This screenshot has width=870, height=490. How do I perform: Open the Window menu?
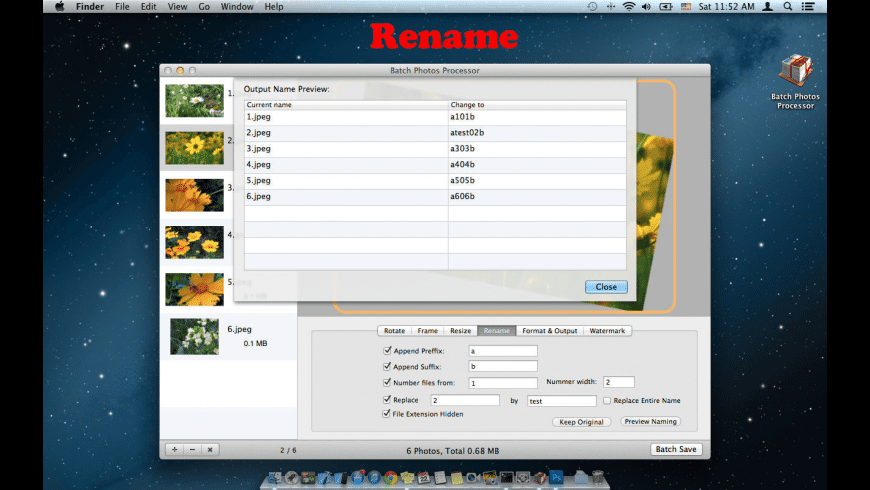coord(237,7)
